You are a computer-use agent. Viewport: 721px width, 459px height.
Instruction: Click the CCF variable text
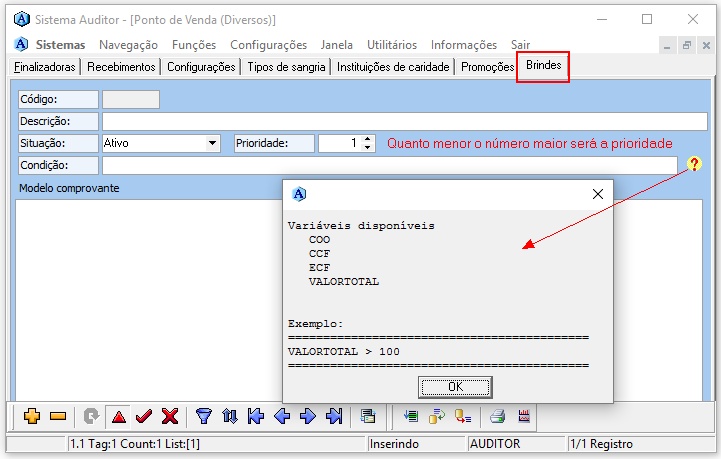[319, 253]
